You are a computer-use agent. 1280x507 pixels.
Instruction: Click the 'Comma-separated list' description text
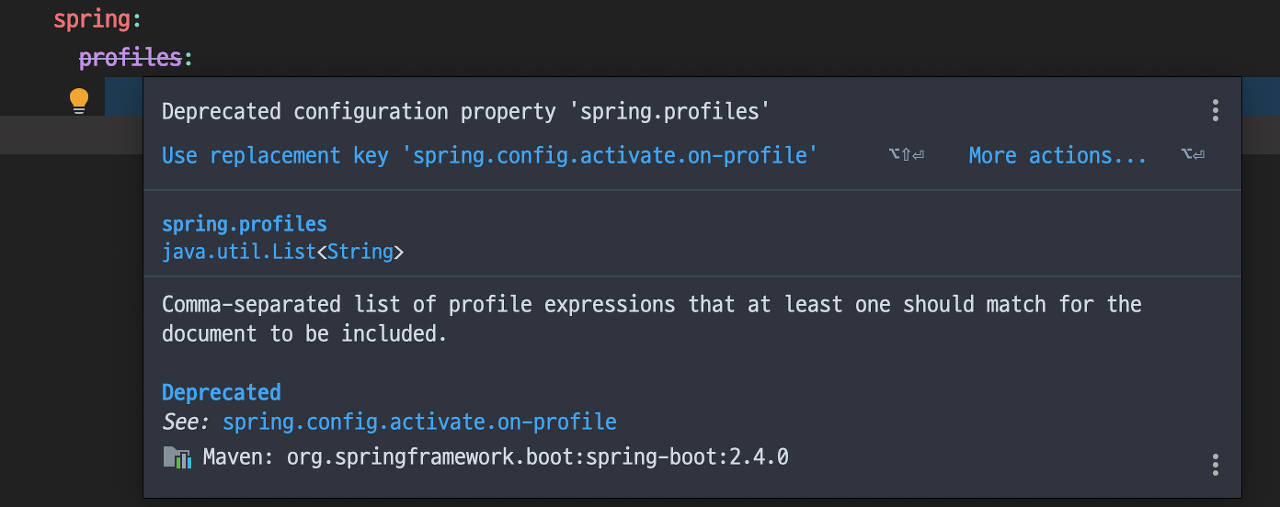pyautogui.click(x=651, y=318)
